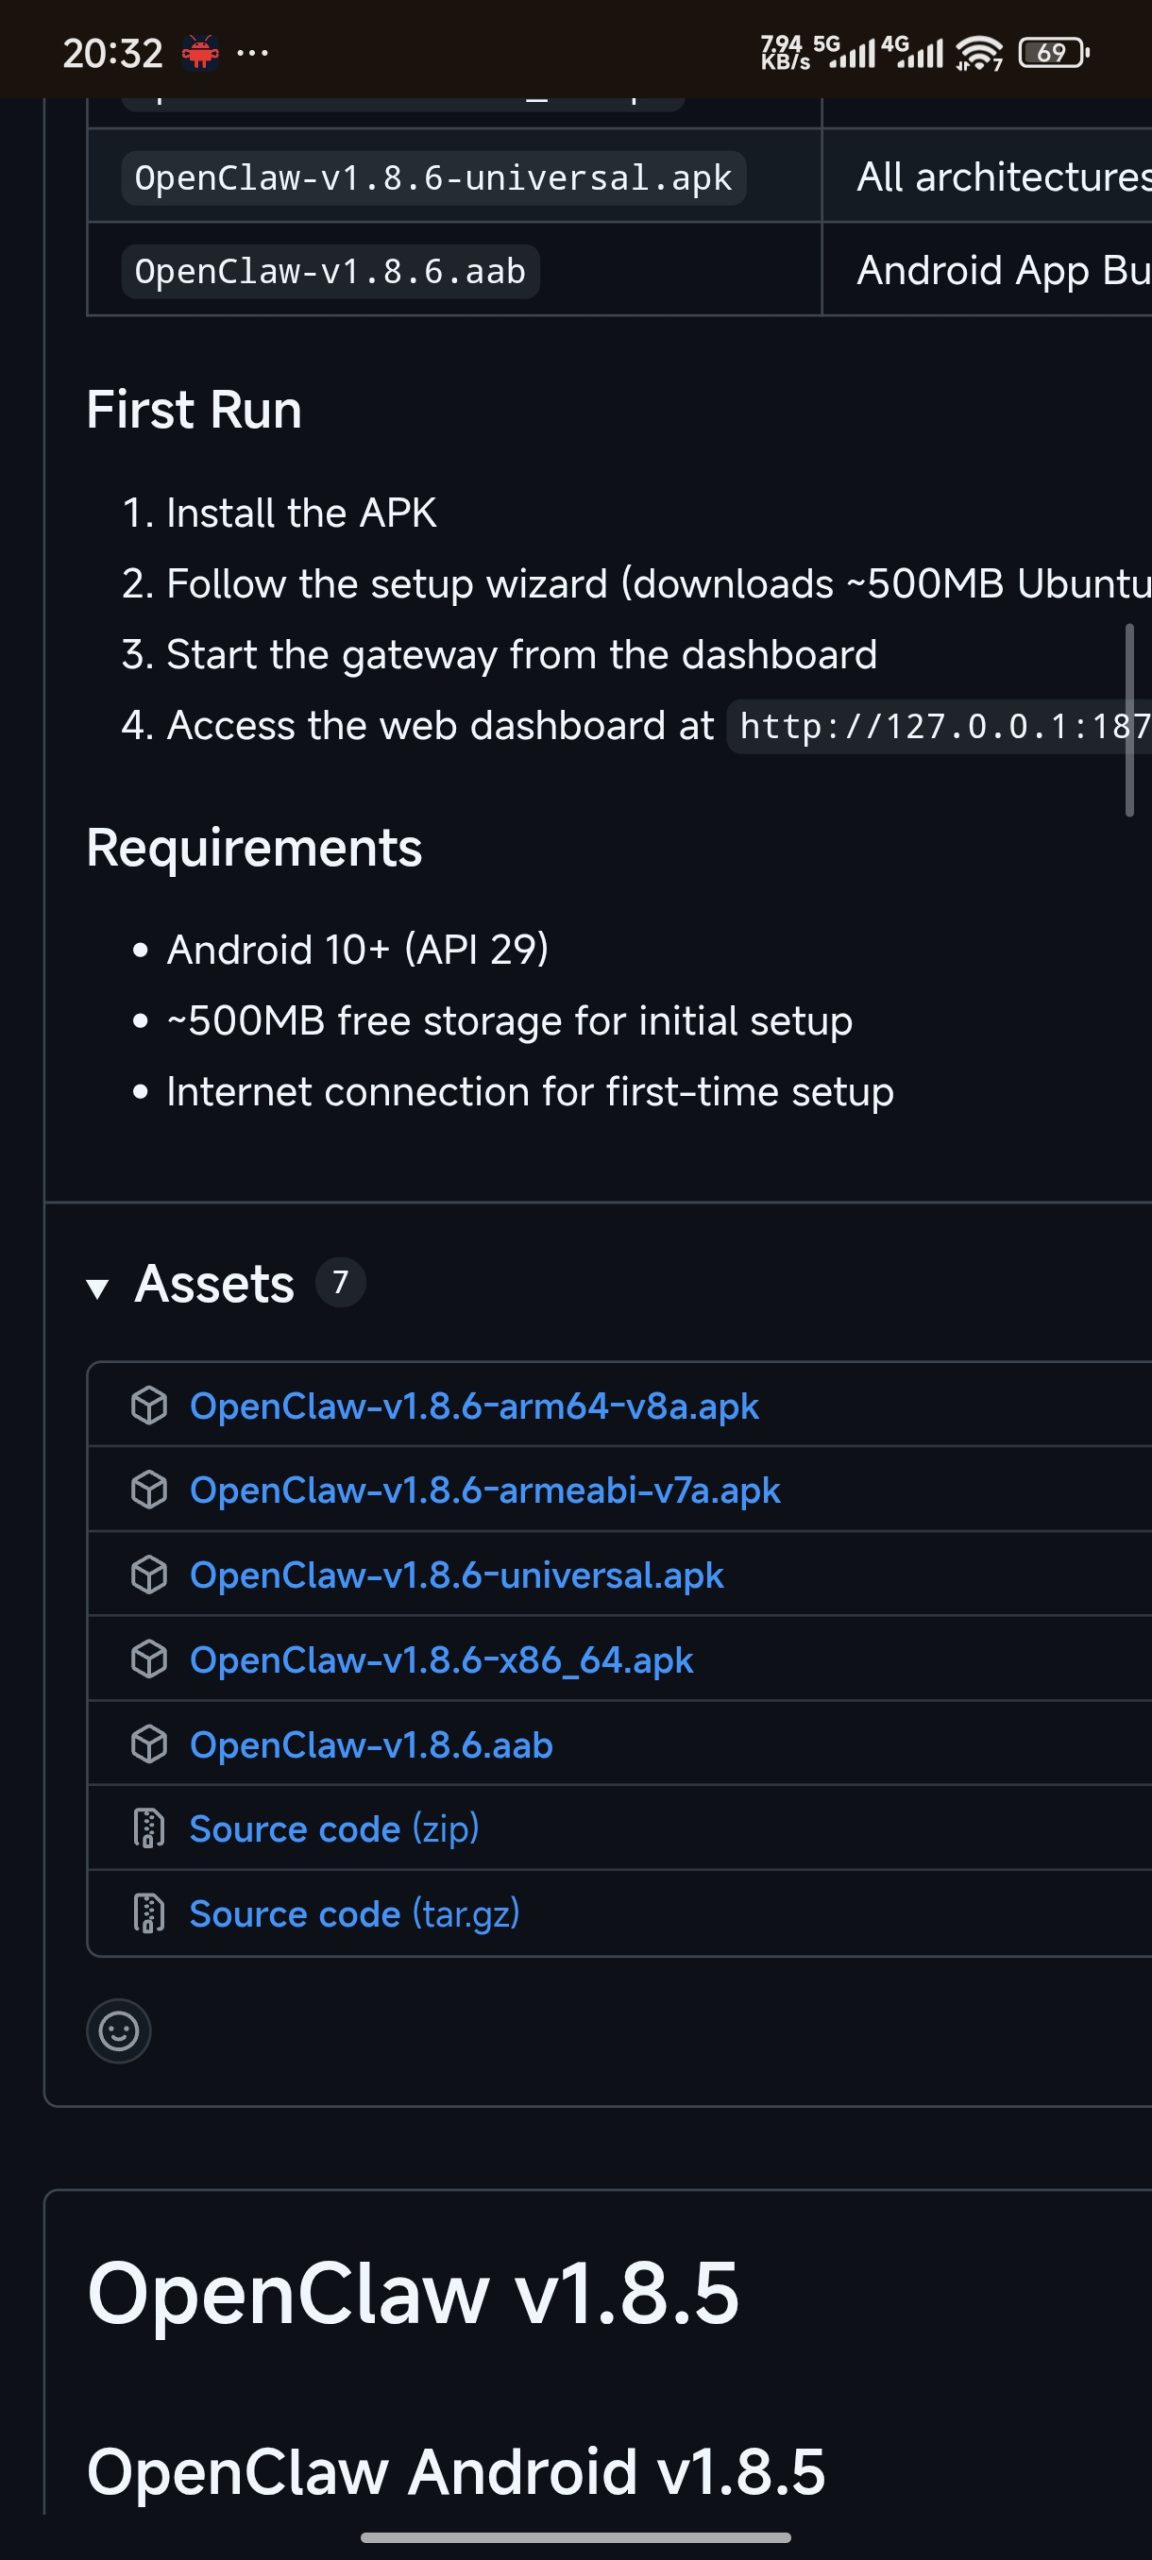Download OpenClaw-v1.8.6.aab from Assets
This screenshot has width=1152, height=2560.
(370, 1744)
